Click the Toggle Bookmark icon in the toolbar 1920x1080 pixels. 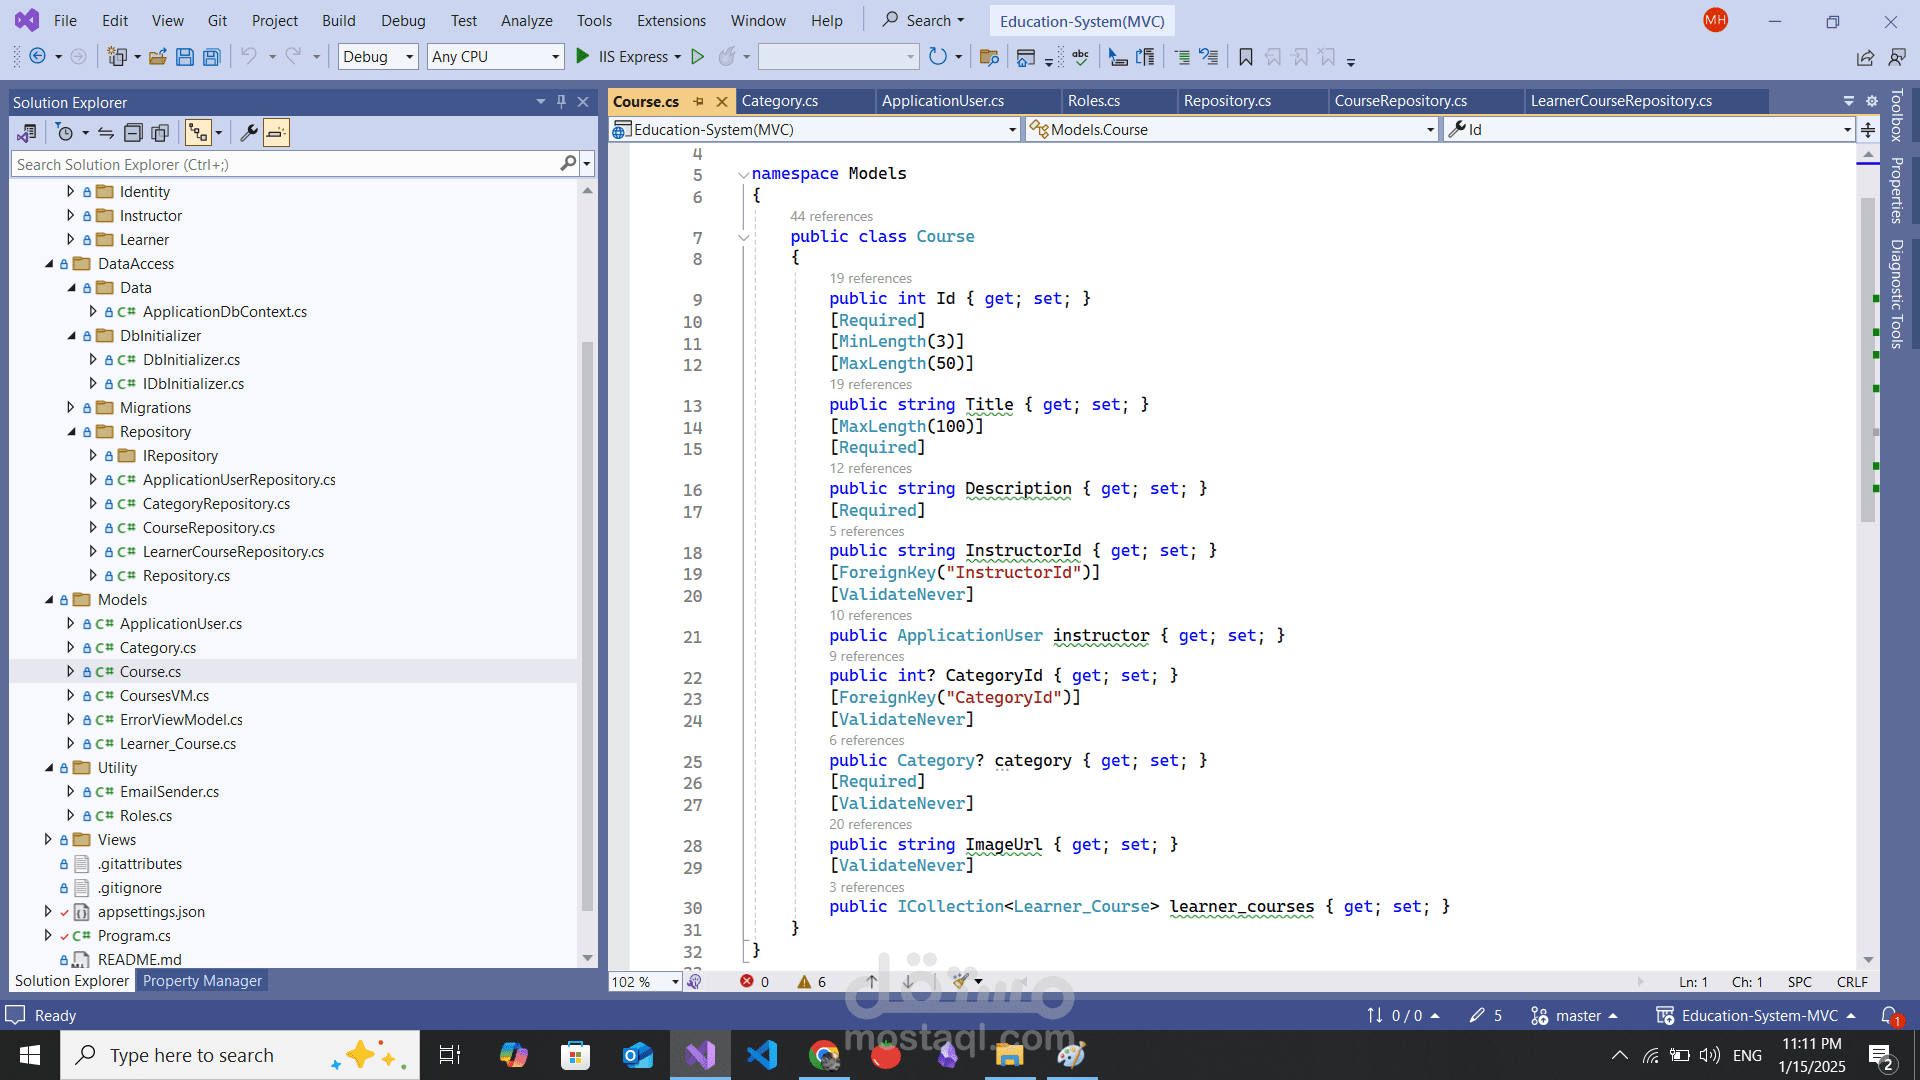click(1245, 57)
